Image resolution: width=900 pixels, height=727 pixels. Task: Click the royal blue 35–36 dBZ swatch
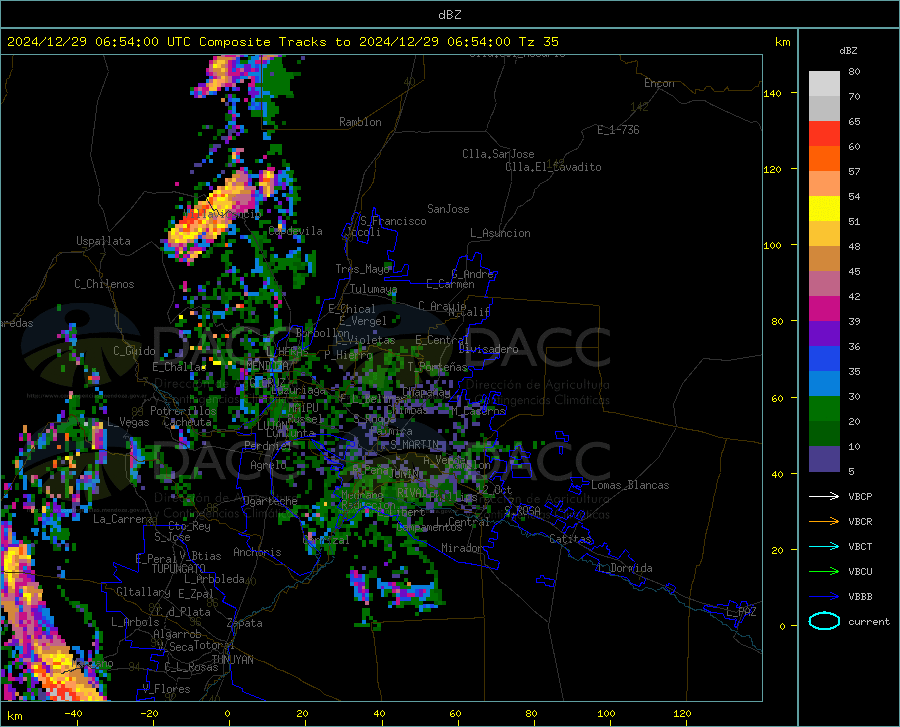[824, 359]
